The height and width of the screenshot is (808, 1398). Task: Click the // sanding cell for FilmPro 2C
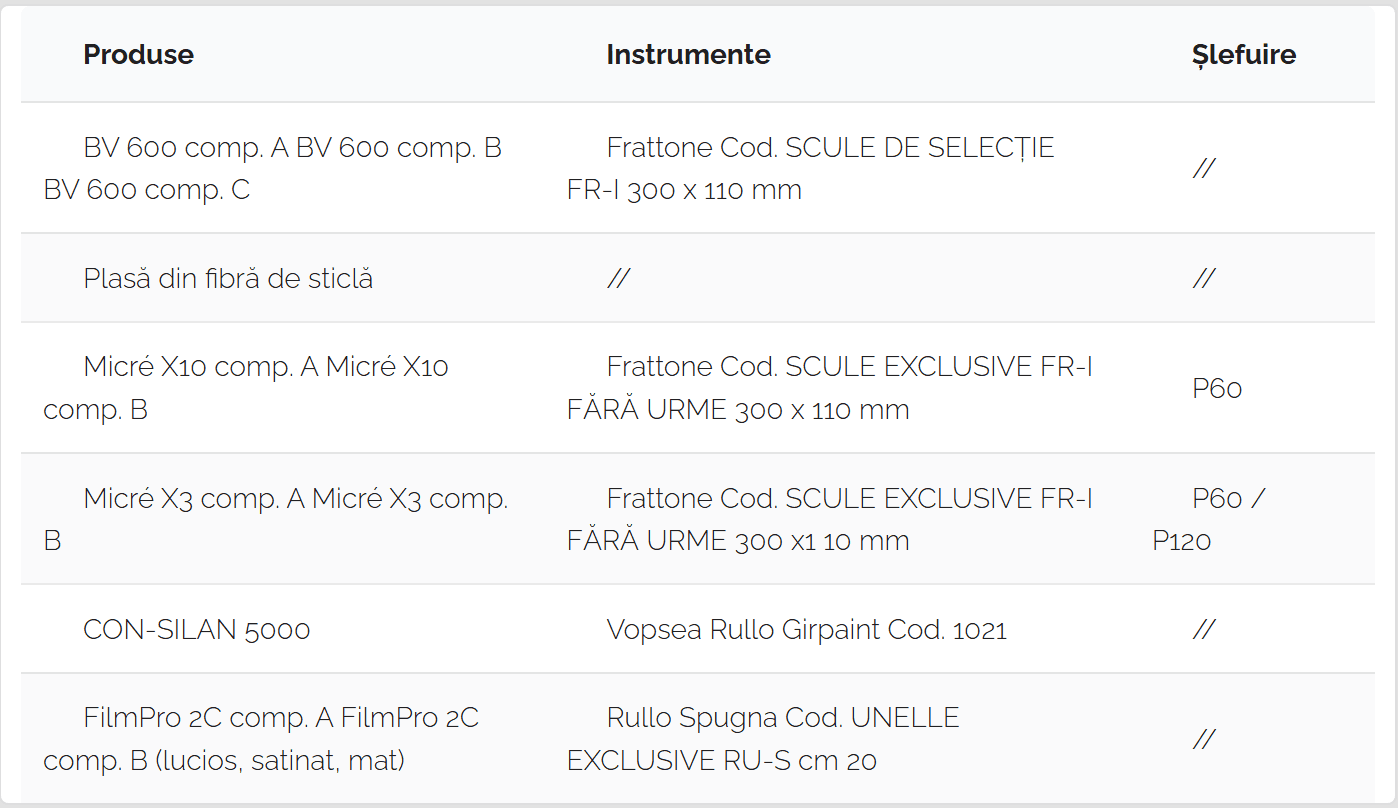click(x=1204, y=739)
